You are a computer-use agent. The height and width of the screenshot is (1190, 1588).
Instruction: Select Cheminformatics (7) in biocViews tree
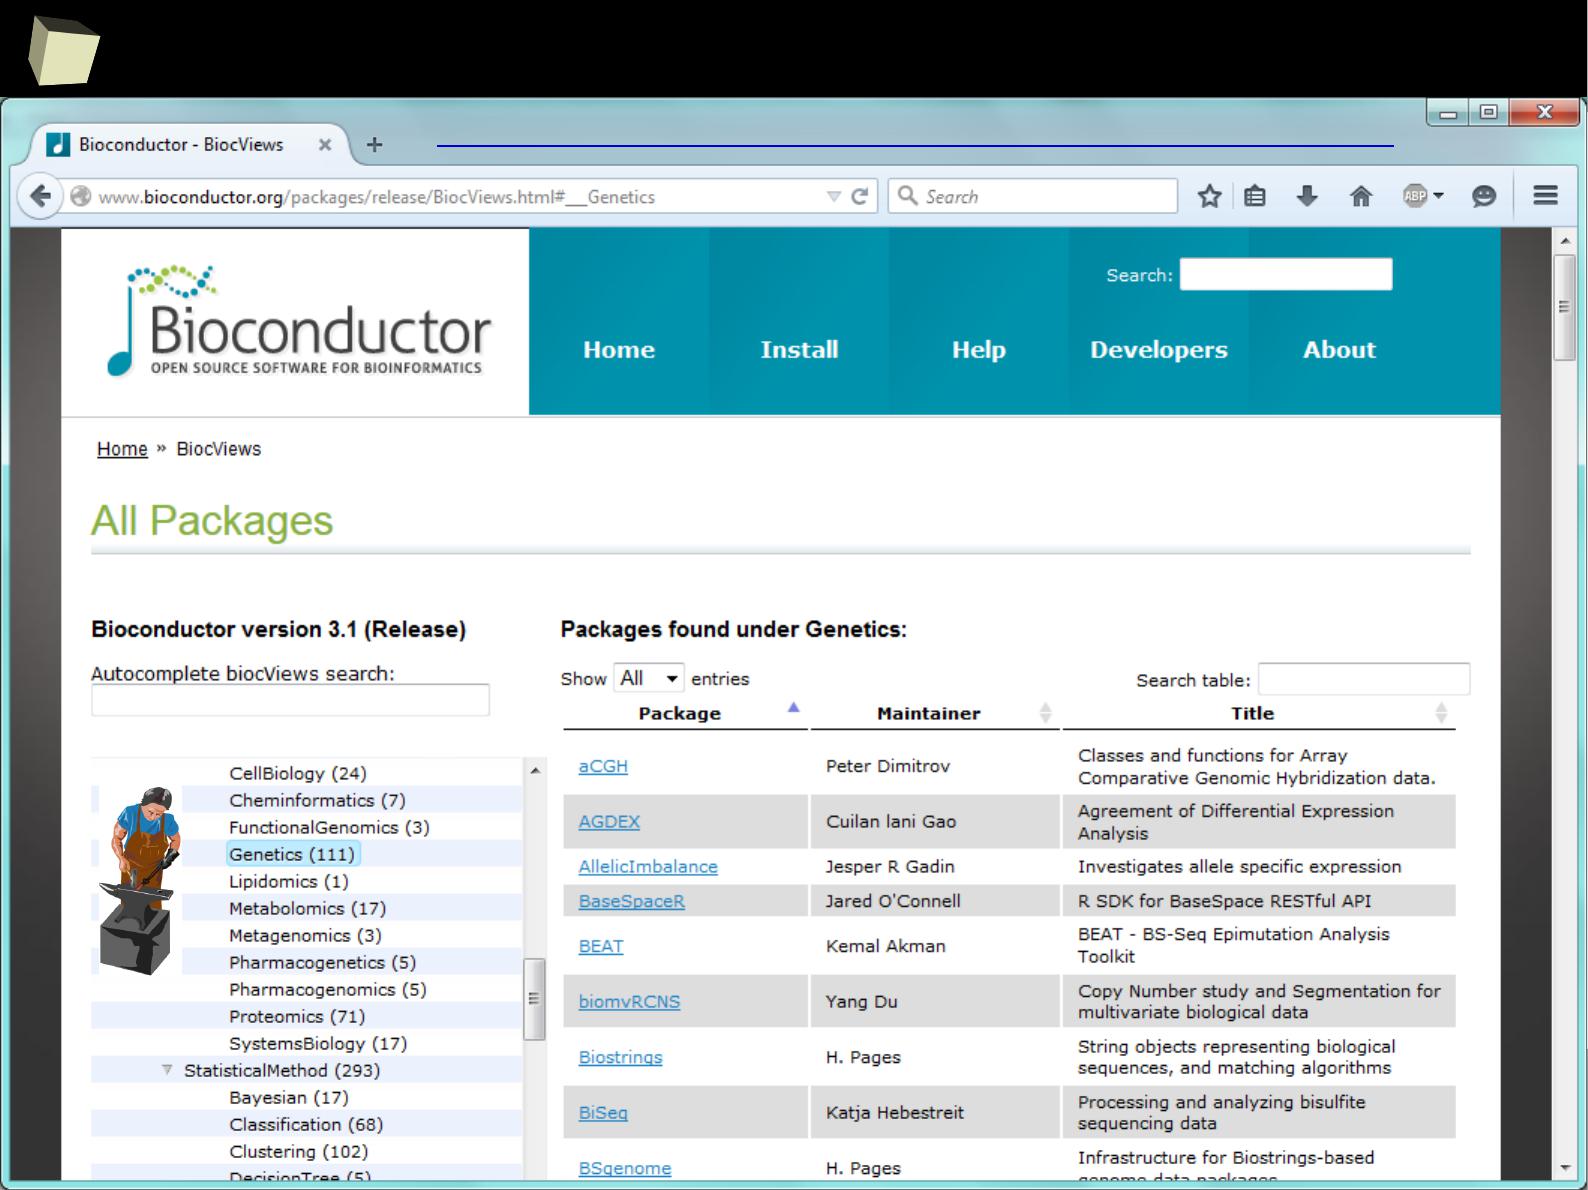pyautogui.click(x=317, y=800)
